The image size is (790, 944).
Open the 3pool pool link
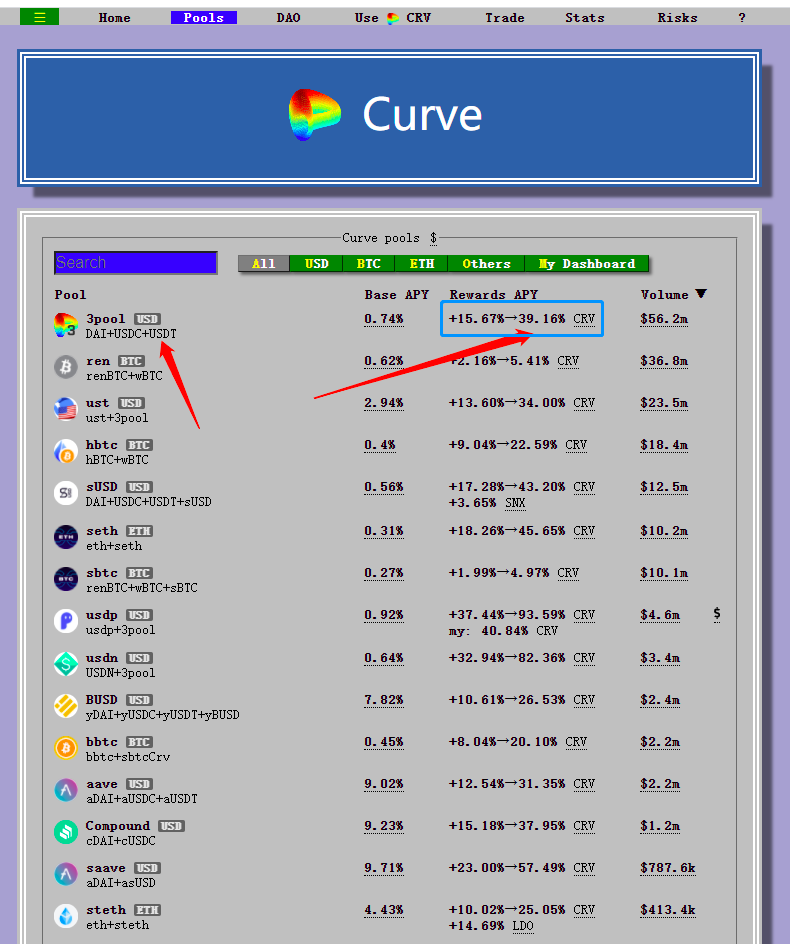click(105, 318)
